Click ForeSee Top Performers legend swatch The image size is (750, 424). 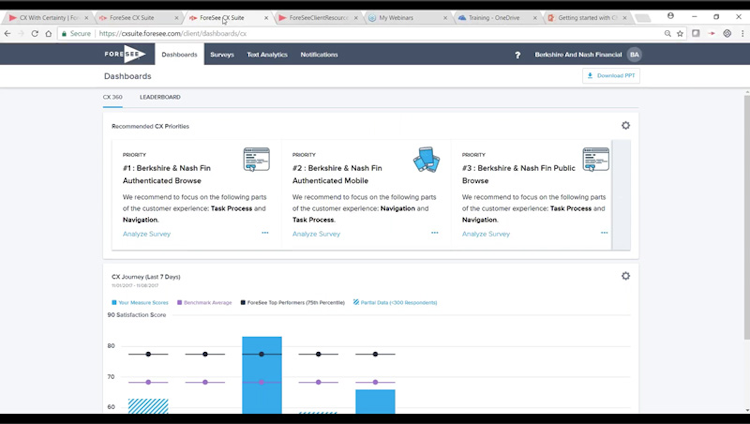[x=243, y=302]
